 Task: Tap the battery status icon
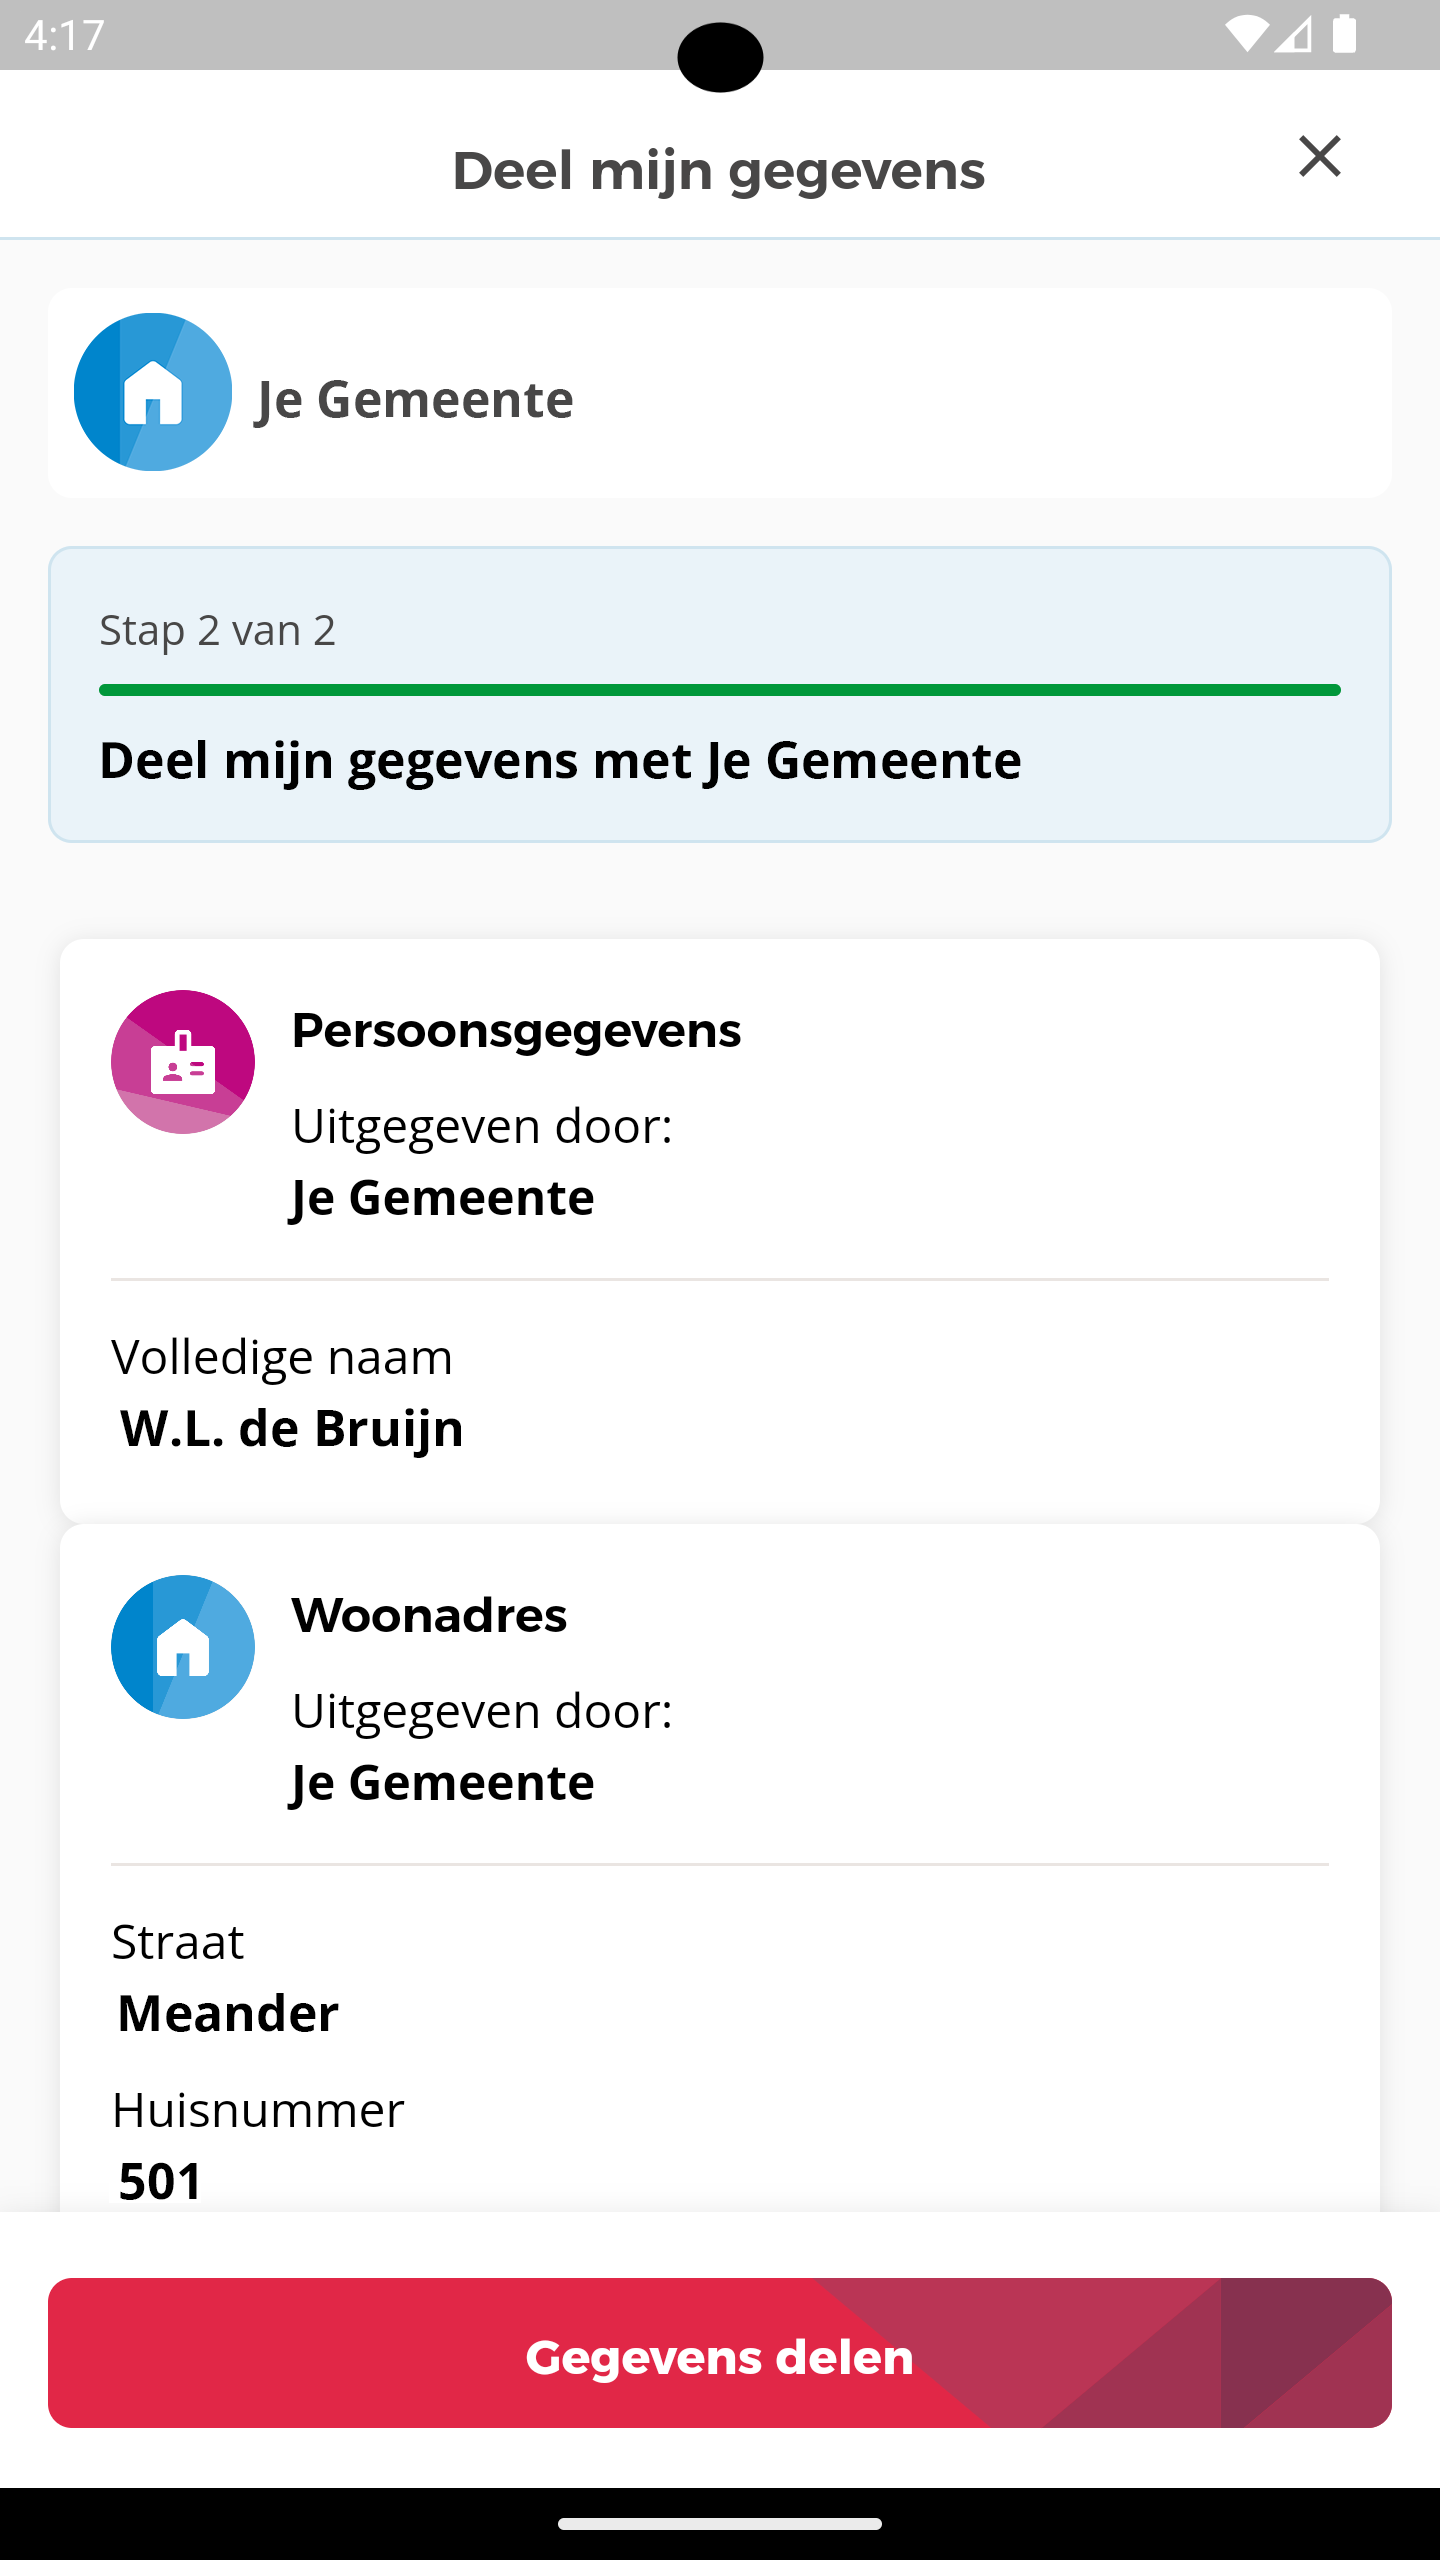click(x=1345, y=35)
